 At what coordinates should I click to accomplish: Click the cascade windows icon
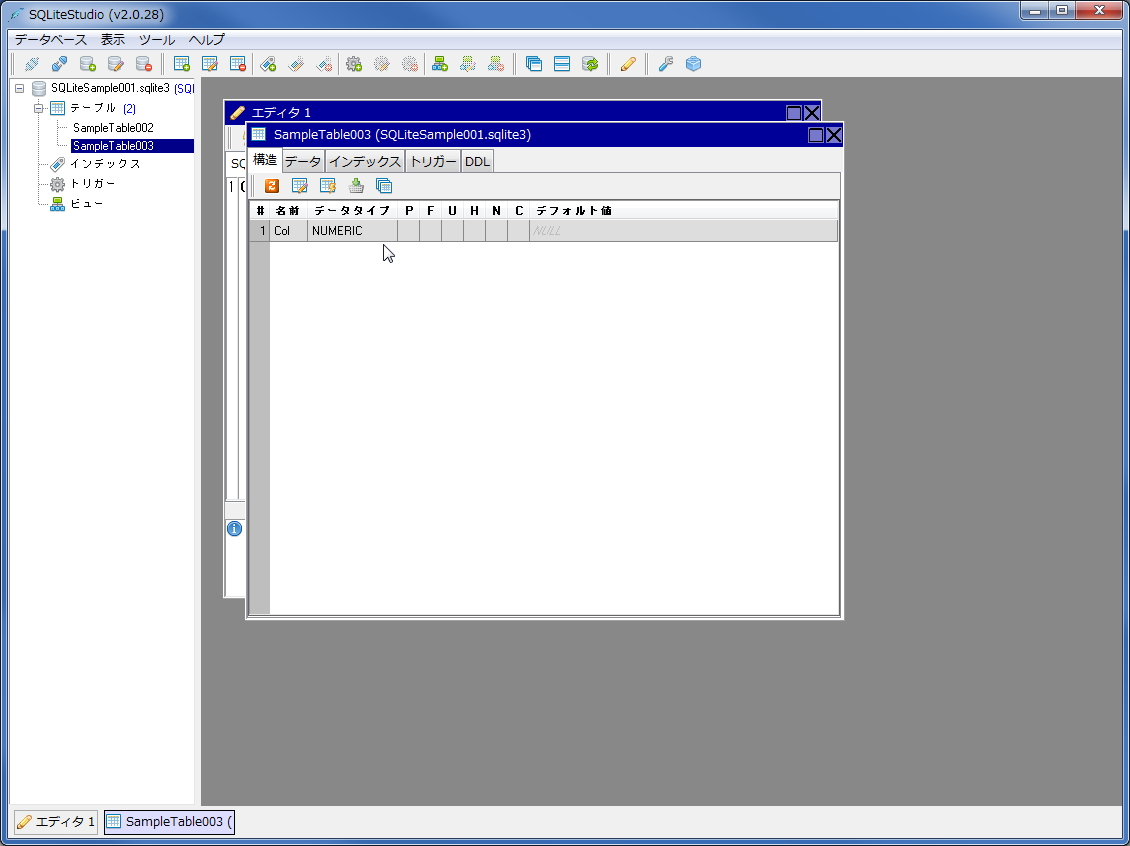[534, 64]
